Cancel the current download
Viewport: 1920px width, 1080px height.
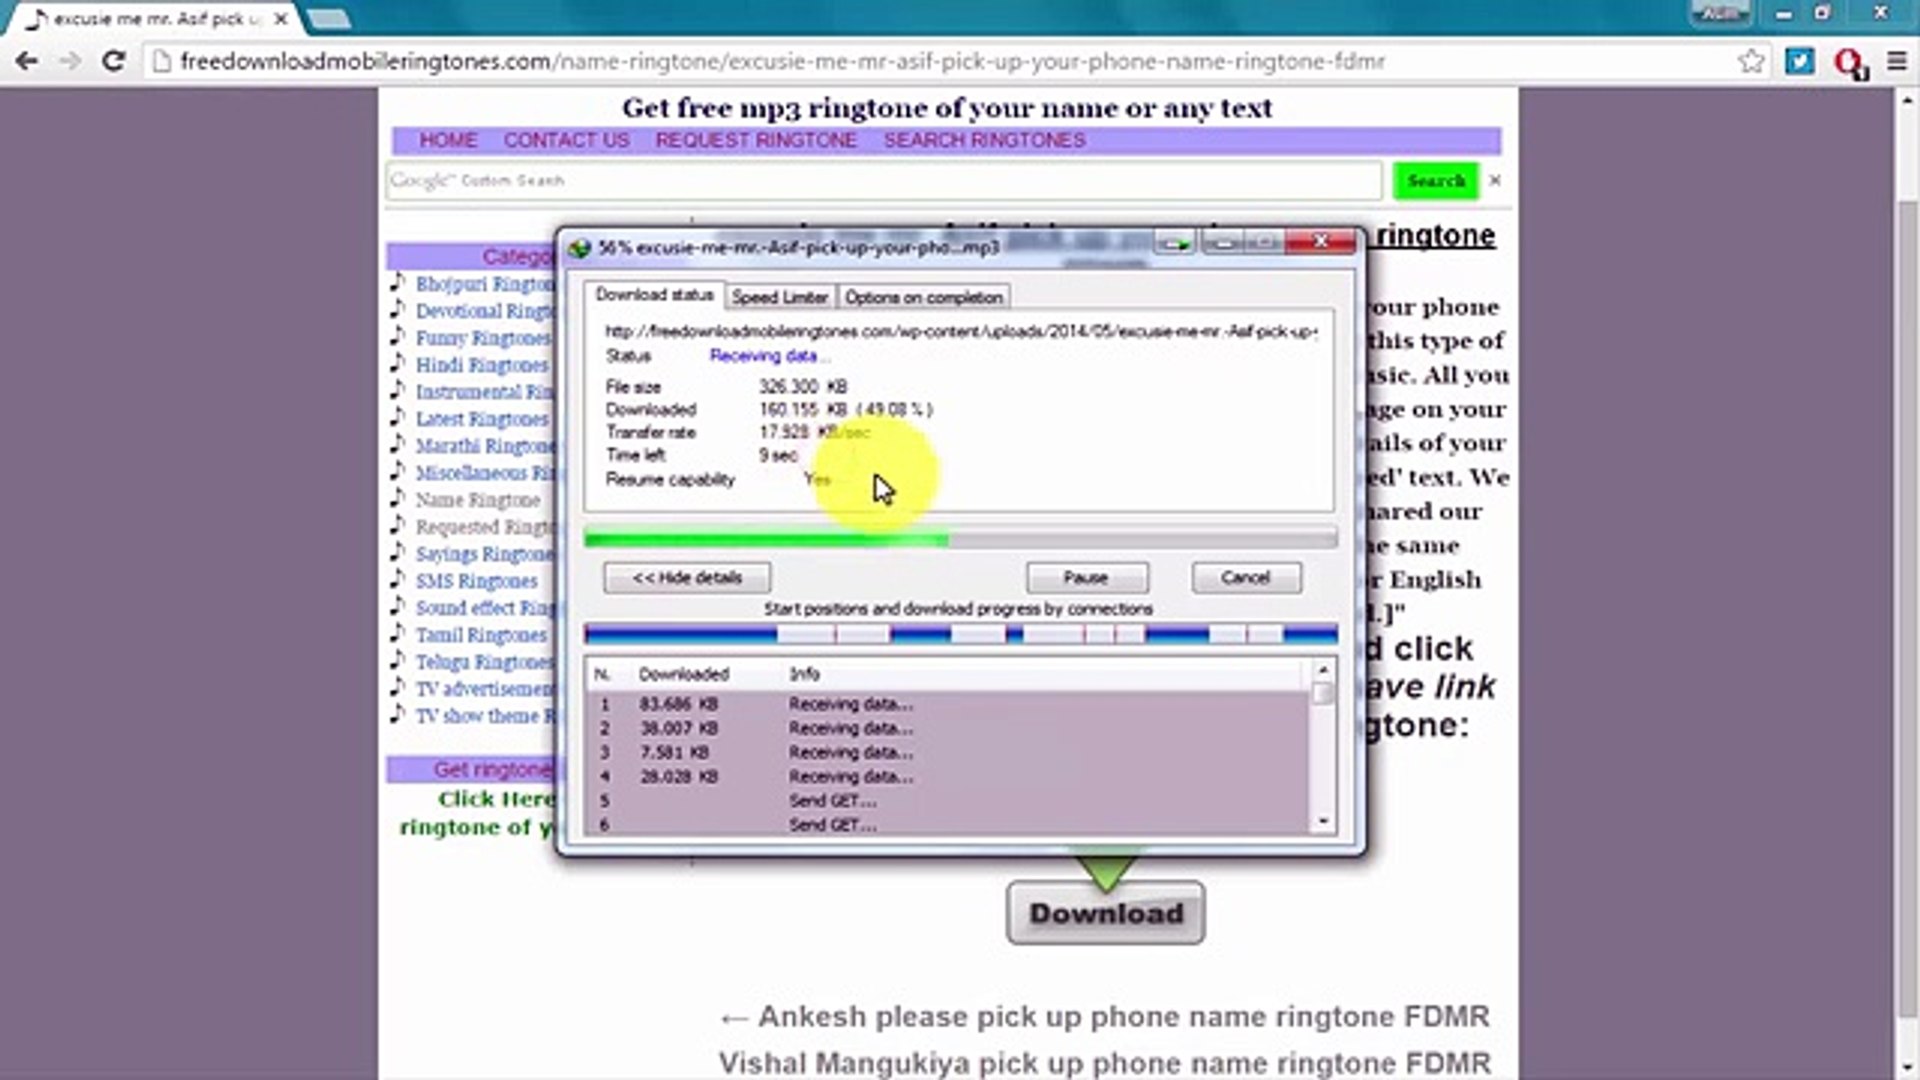[1245, 578]
